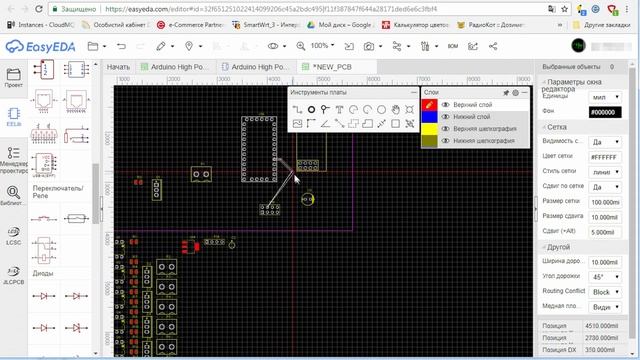The image size is (640, 360).
Task: Switch to the Начать tab
Action: tap(118, 67)
